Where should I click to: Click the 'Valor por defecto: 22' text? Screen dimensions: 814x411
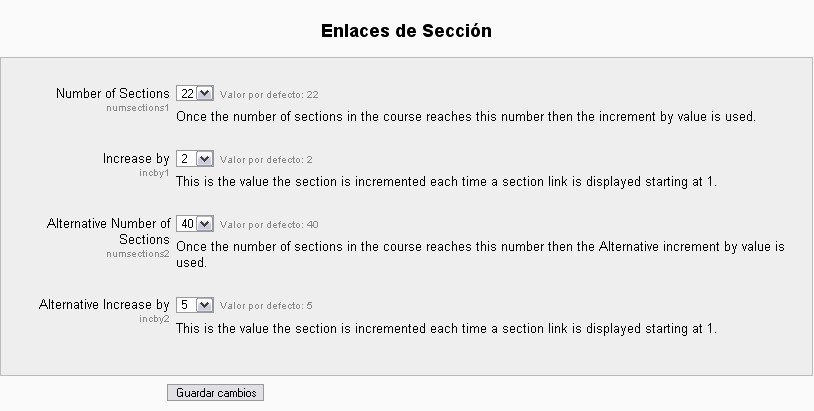point(269,95)
